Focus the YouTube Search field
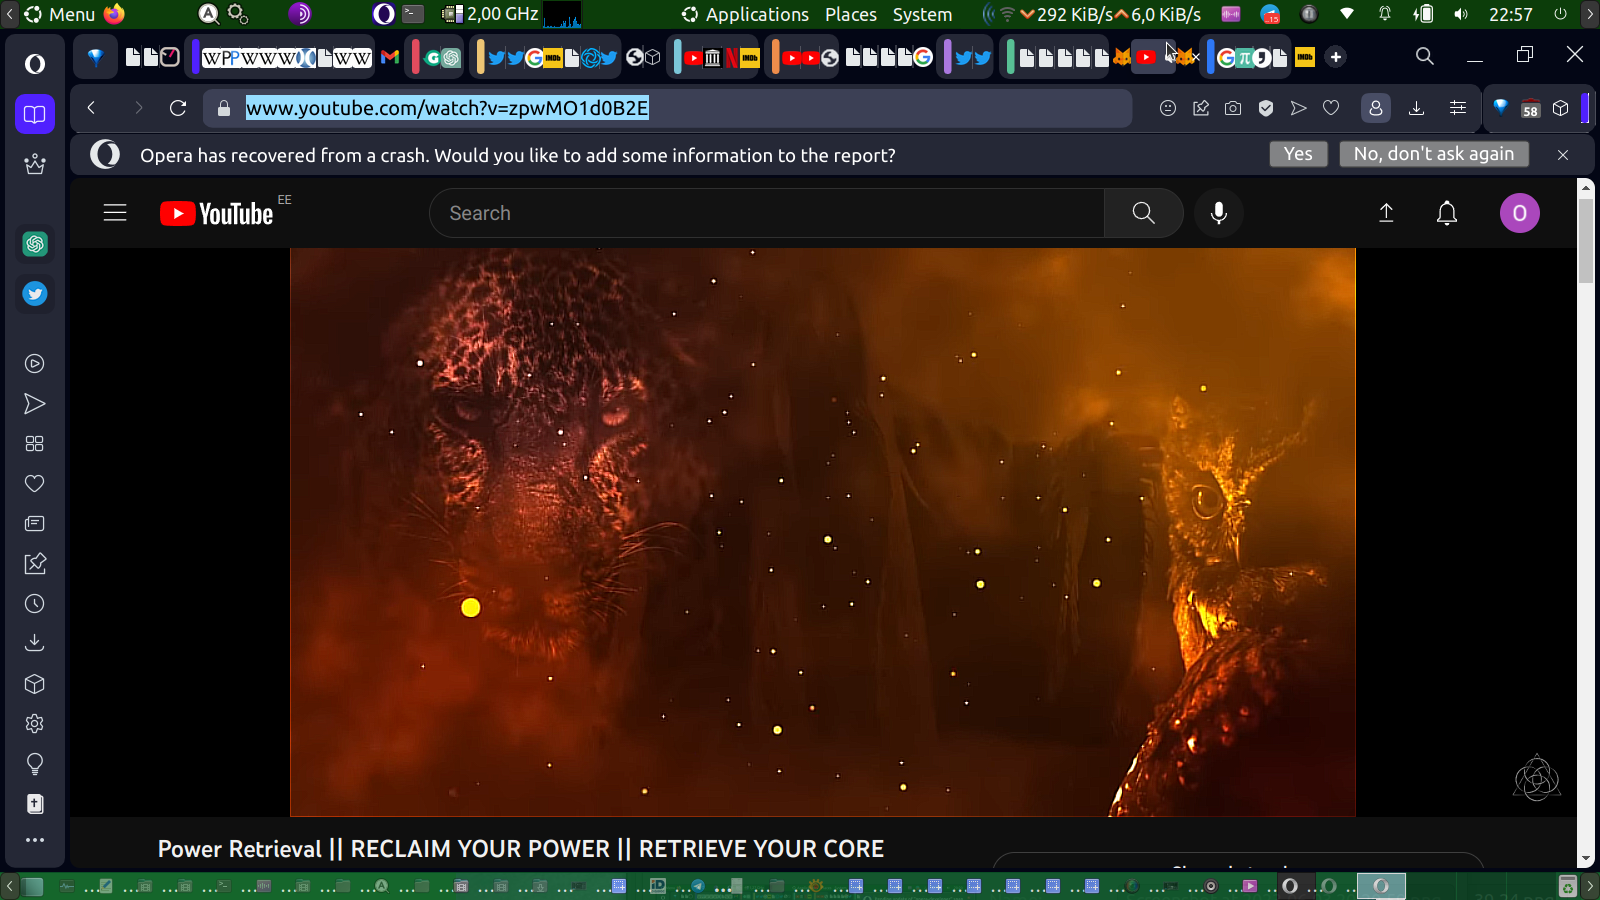Image resolution: width=1600 pixels, height=900 pixels. [x=767, y=213]
